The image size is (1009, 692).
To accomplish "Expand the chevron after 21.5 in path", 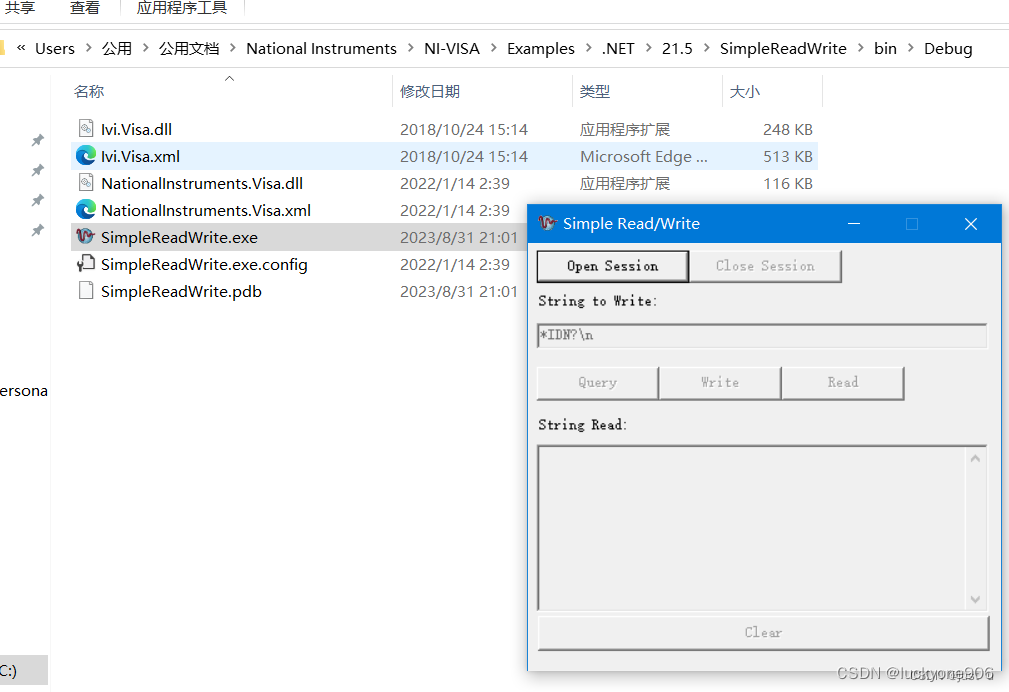I will 707,48.
